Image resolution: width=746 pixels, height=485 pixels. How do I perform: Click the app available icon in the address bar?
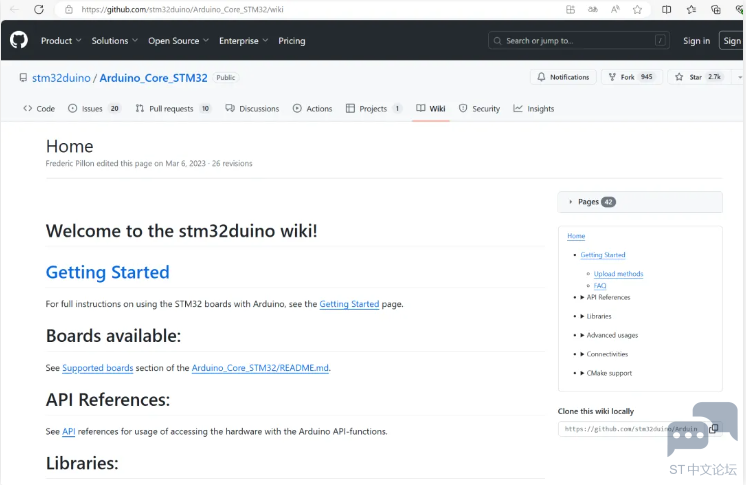[570, 9]
